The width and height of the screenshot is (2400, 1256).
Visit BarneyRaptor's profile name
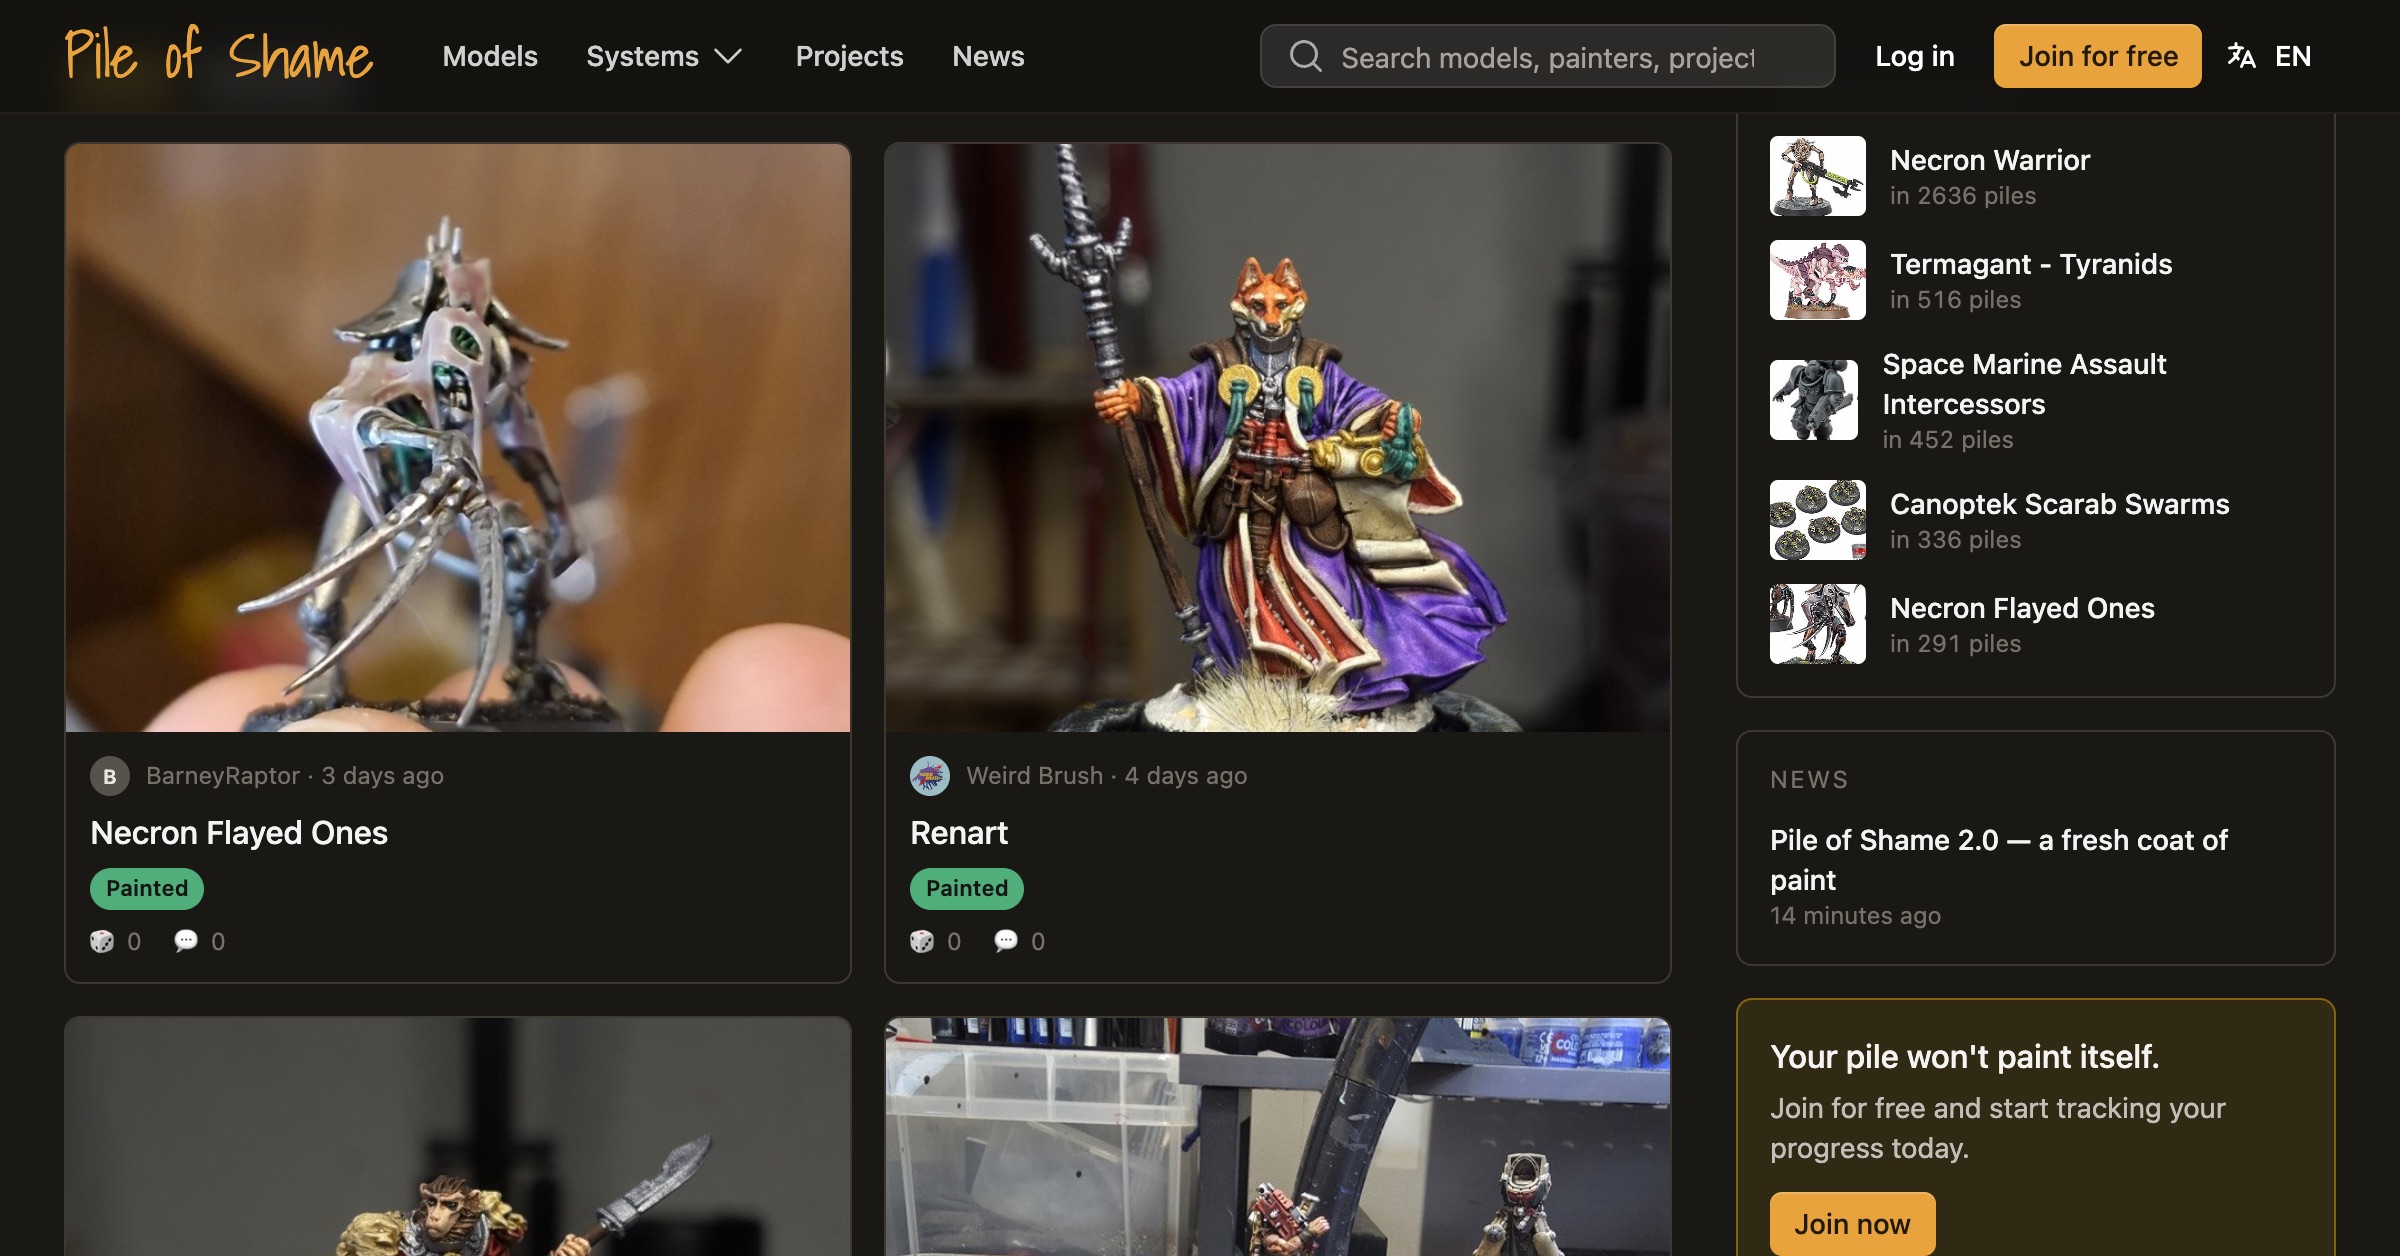[223, 776]
